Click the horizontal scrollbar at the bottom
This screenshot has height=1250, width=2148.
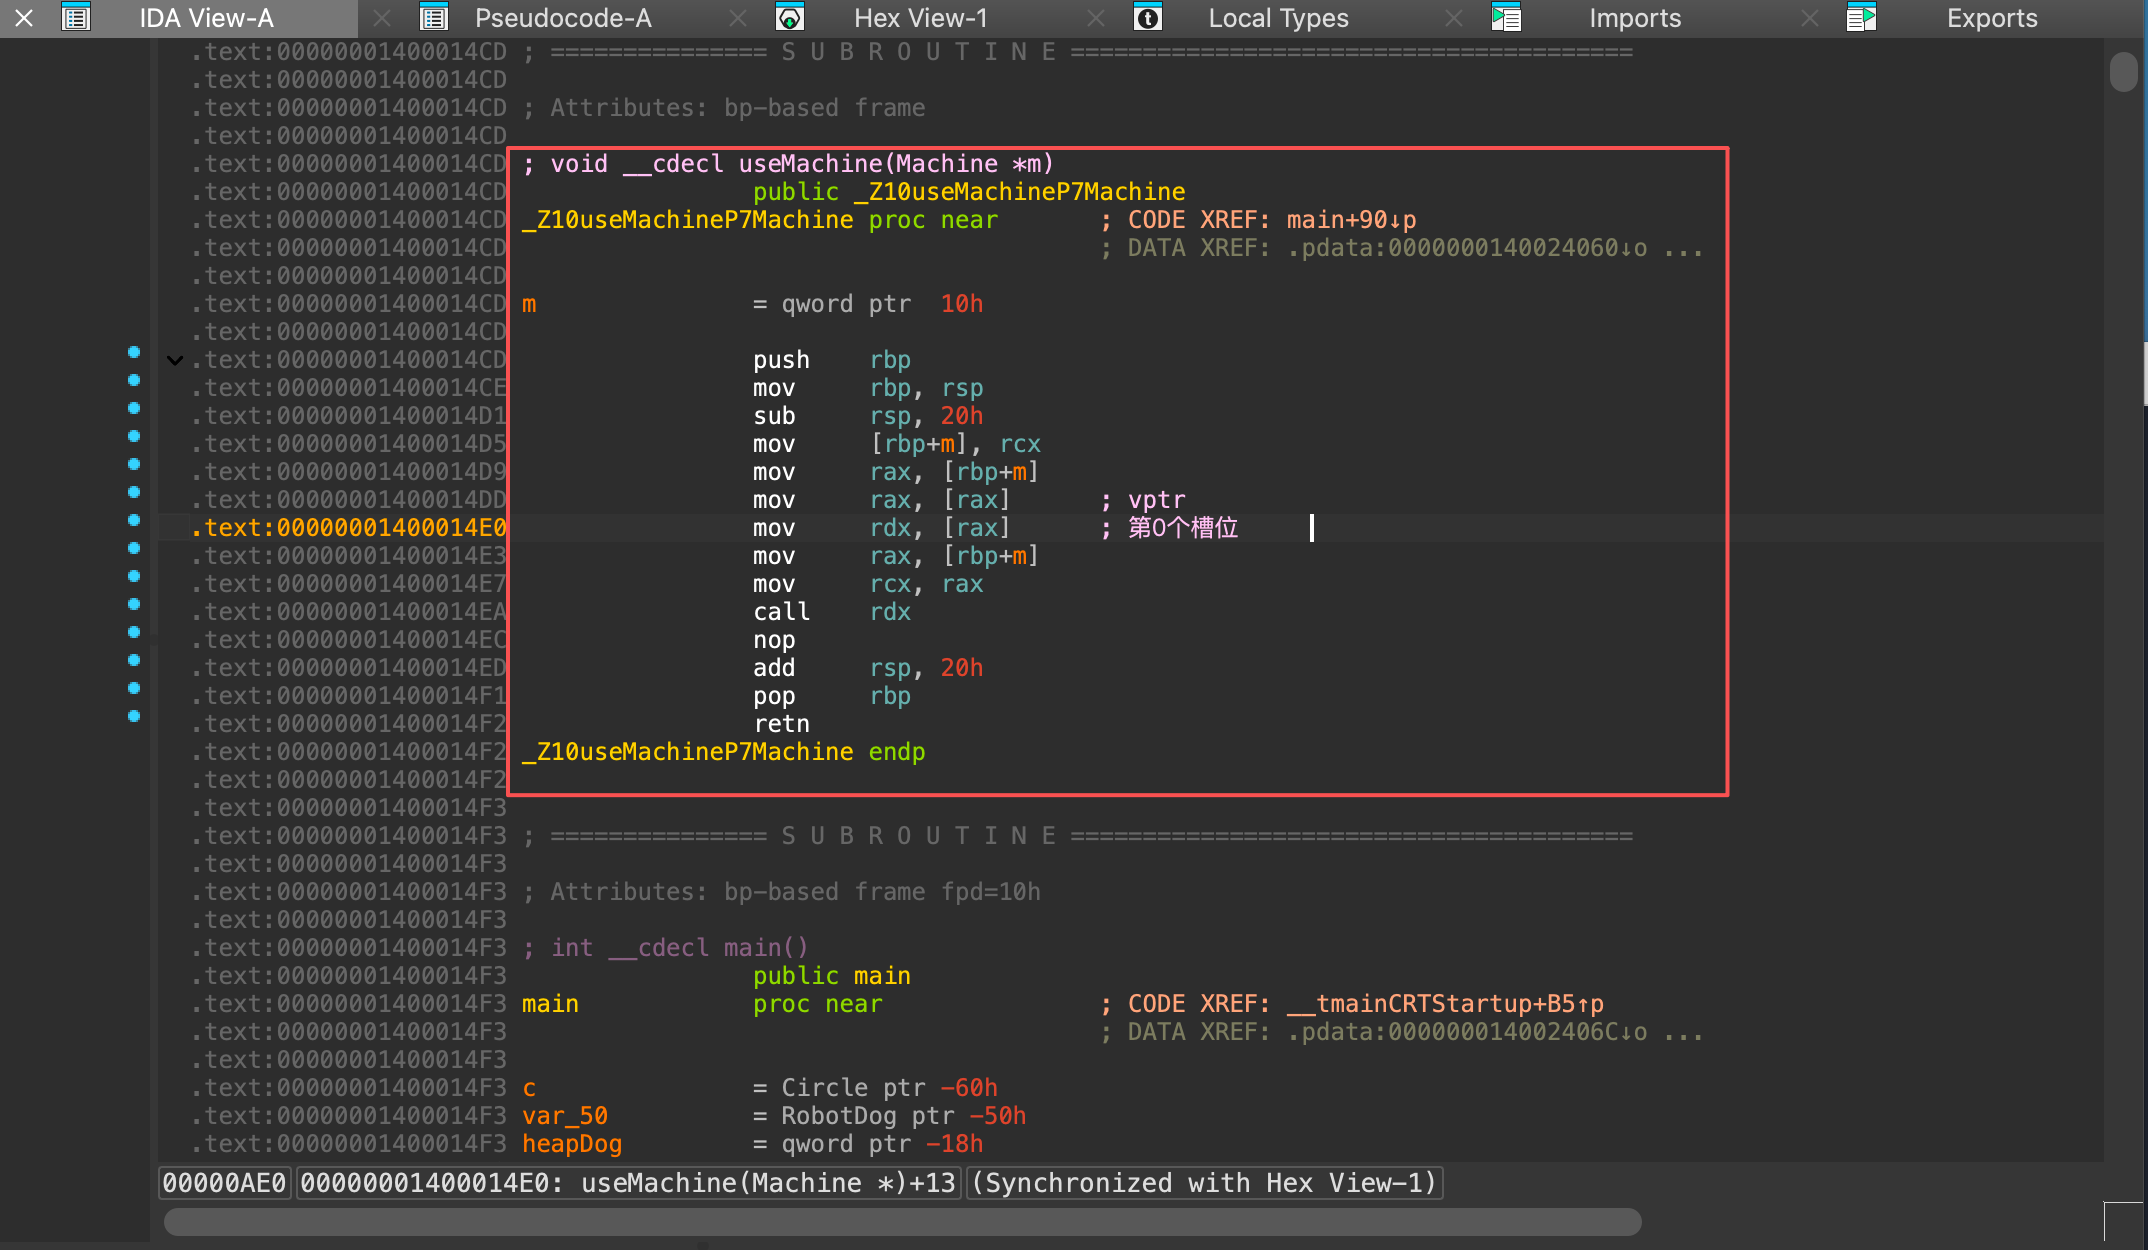[902, 1221]
